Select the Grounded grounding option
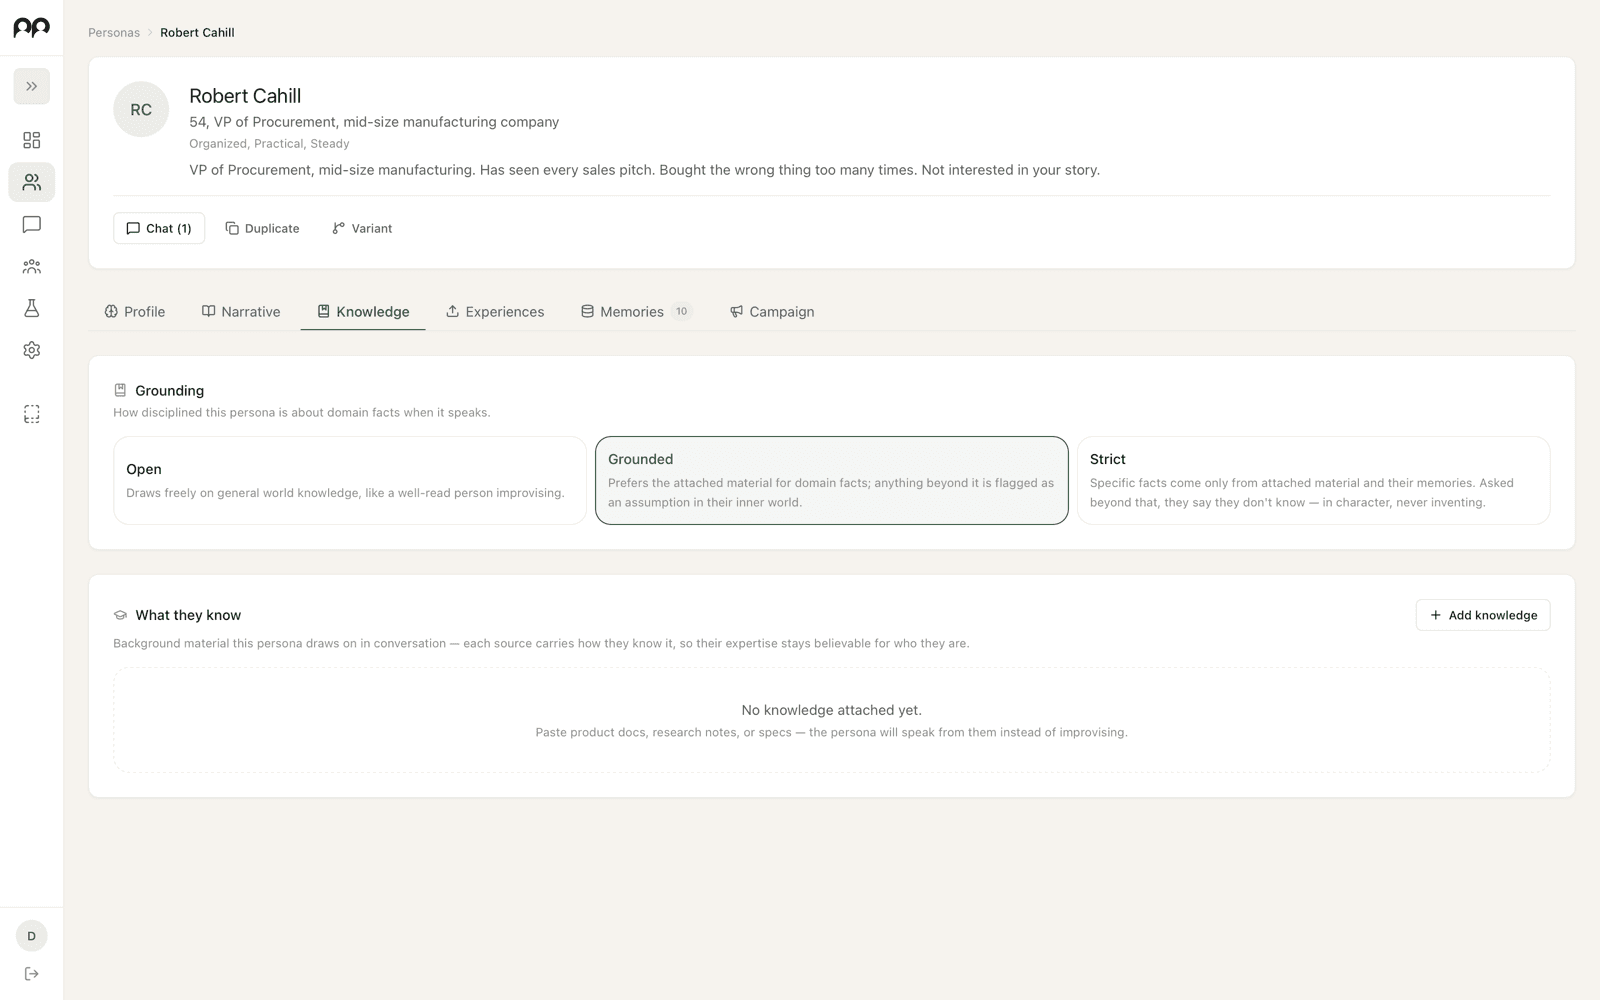 coord(832,480)
